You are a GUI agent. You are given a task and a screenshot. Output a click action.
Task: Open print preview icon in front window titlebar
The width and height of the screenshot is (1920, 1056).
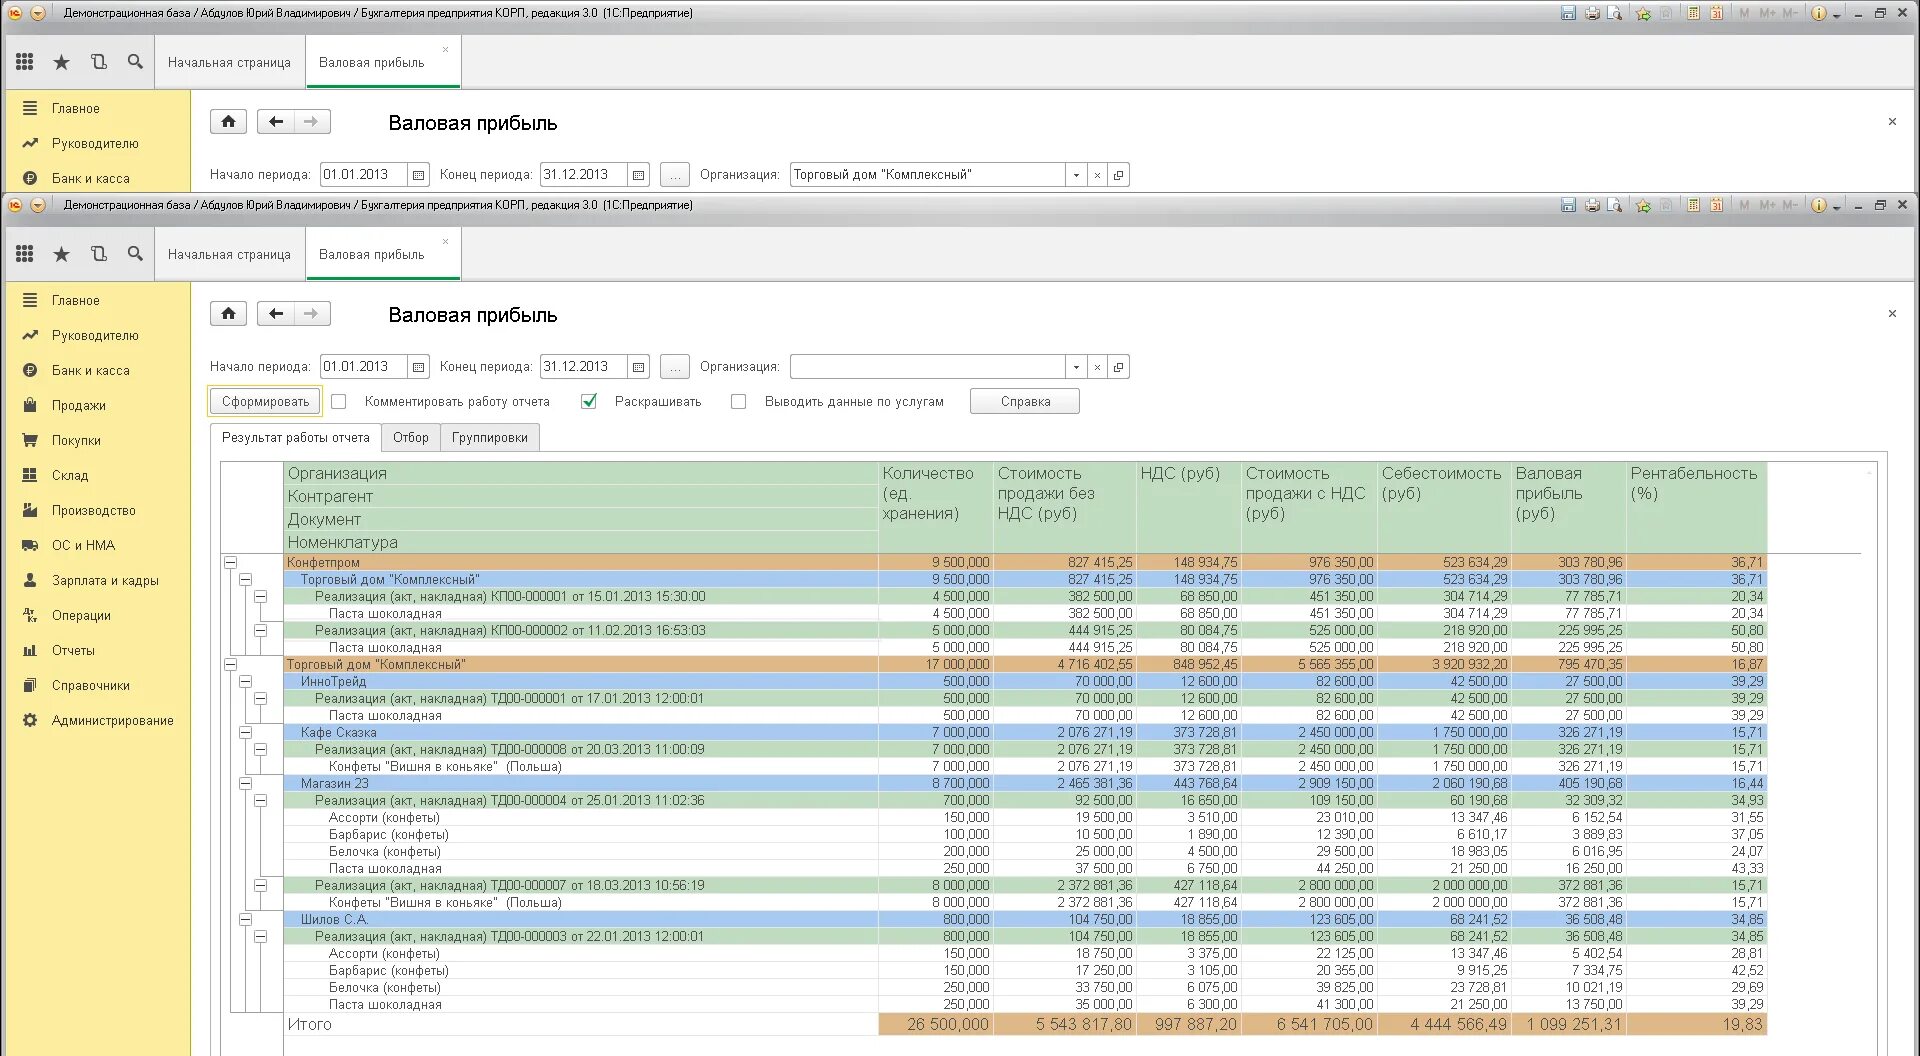click(1615, 205)
